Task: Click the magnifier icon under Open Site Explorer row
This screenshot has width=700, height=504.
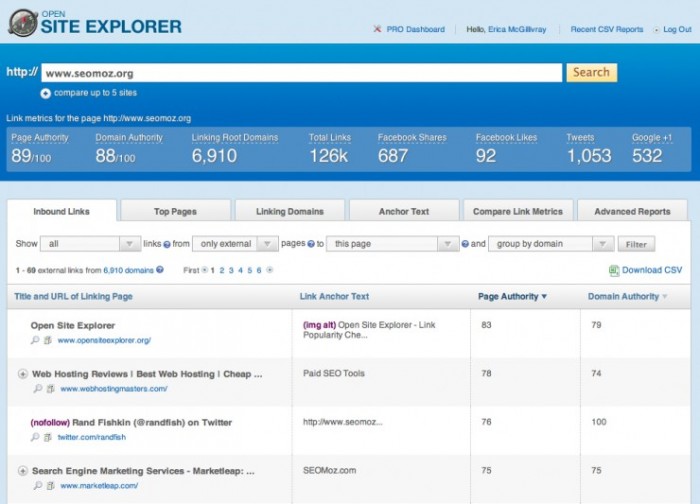Action: tap(35, 340)
